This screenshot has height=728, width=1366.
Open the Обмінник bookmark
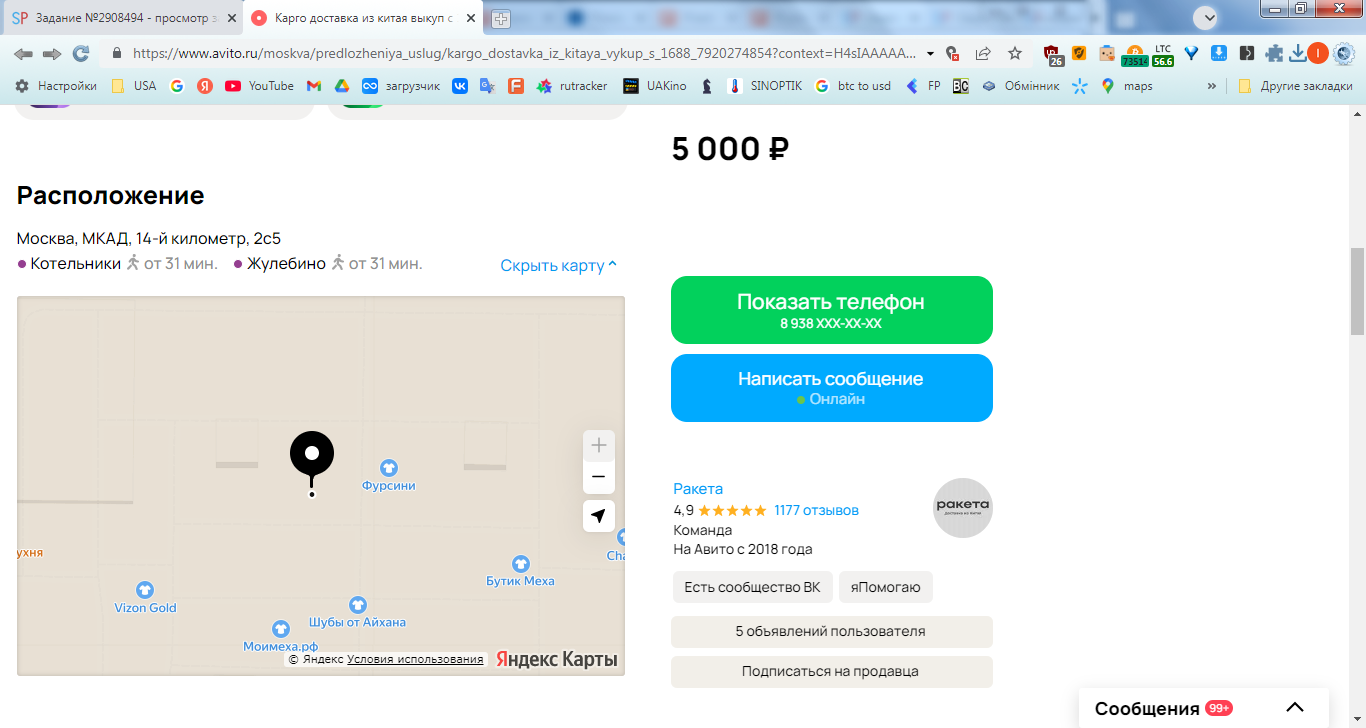pyautogui.click(x=1021, y=86)
